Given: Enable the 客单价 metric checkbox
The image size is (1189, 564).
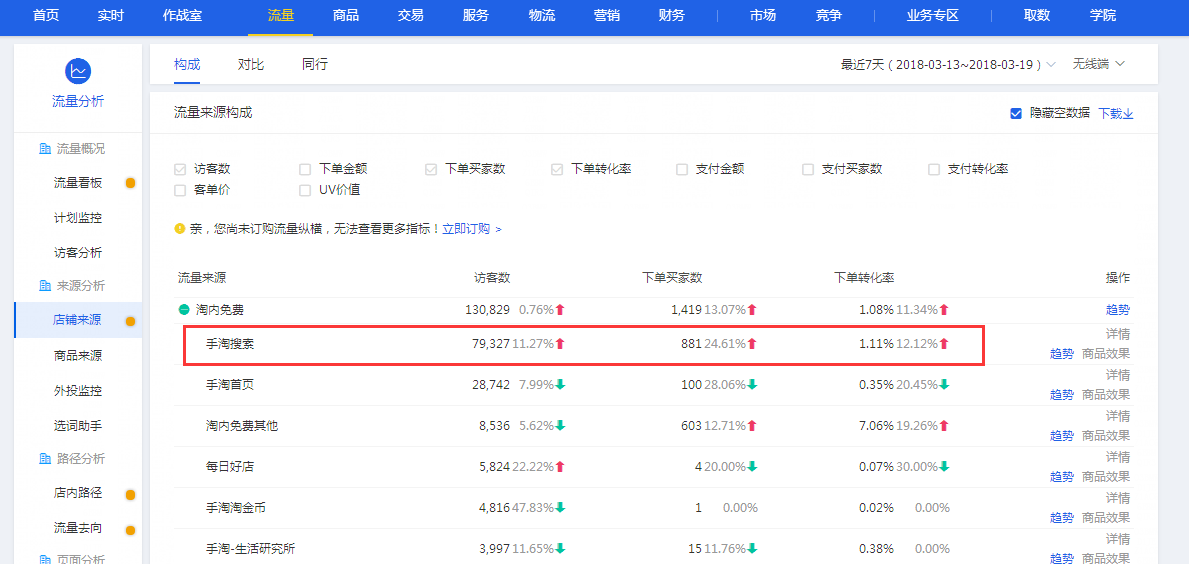Looking at the screenshot, I should point(180,190).
